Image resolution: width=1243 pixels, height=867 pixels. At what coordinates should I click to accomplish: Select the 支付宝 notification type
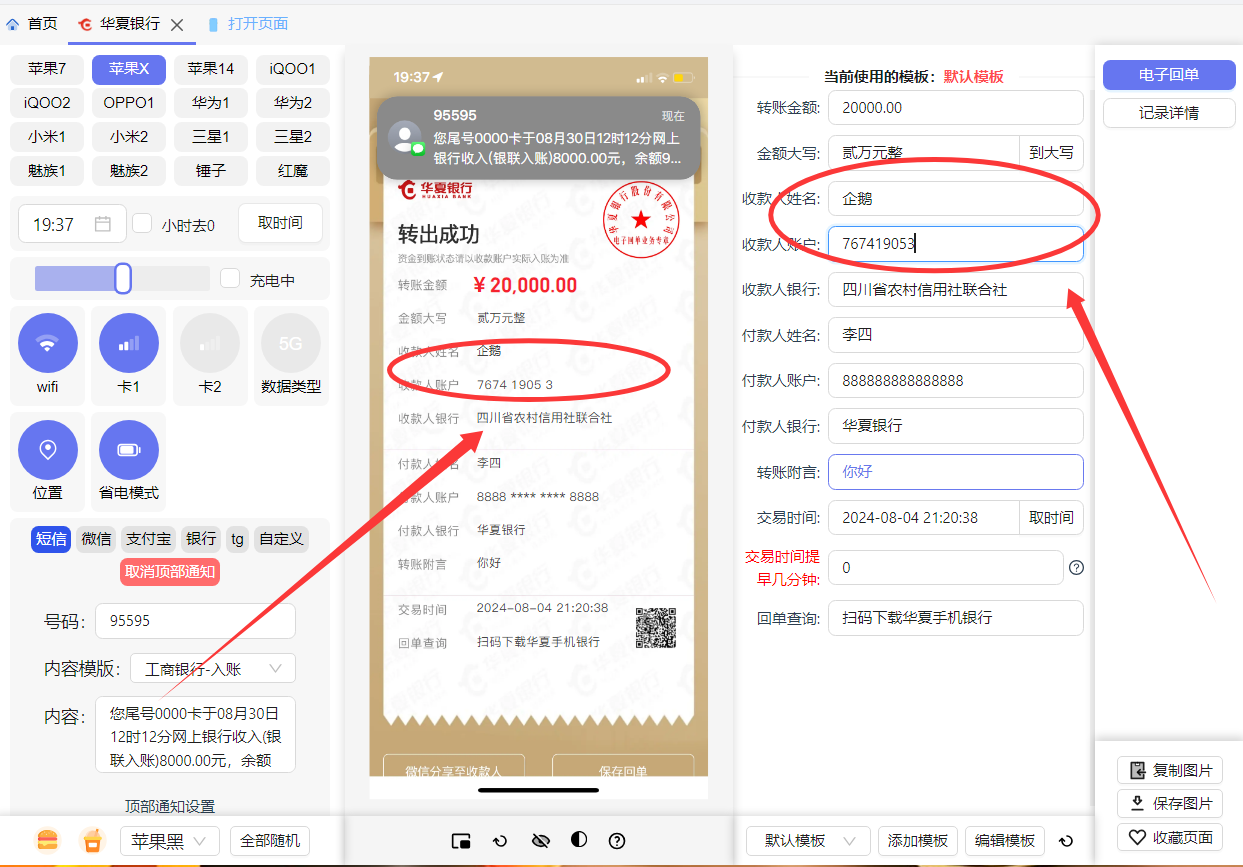point(149,539)
